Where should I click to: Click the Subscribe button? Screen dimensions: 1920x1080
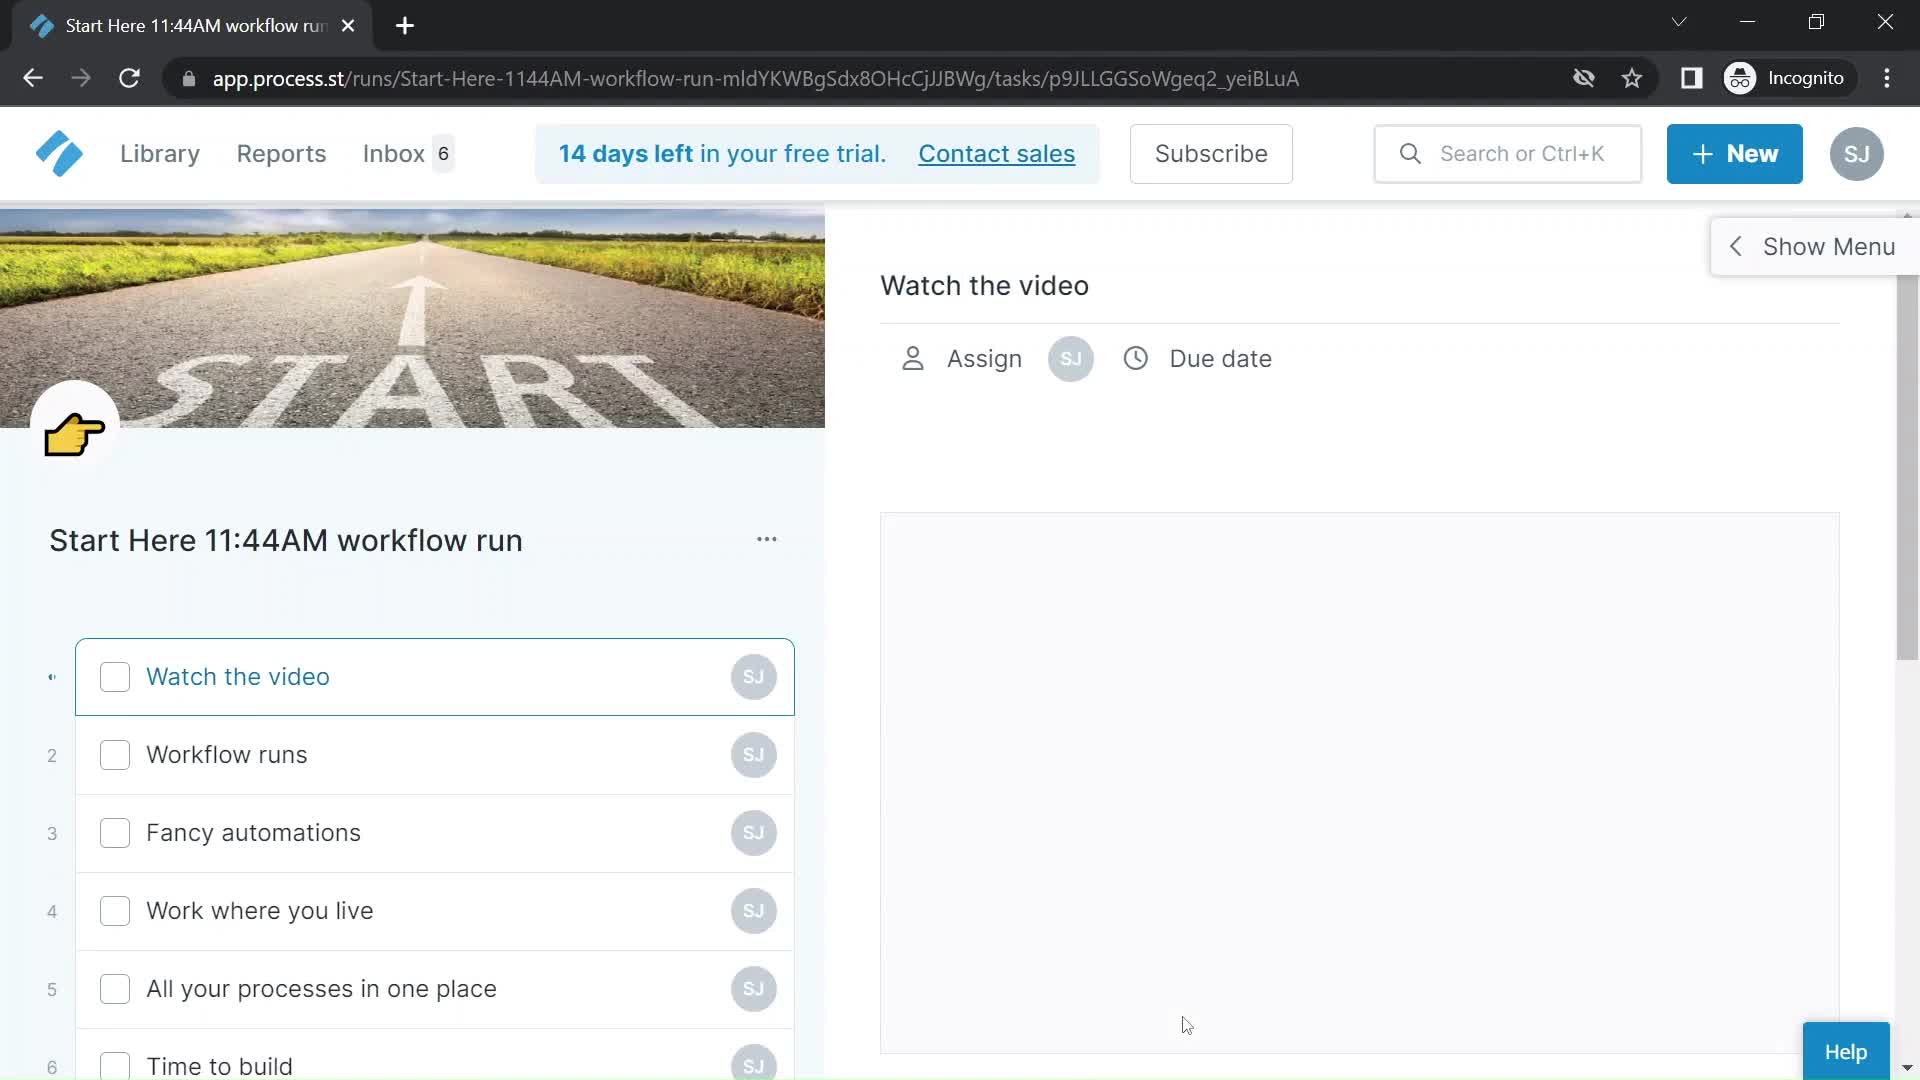click(1211, 154)
